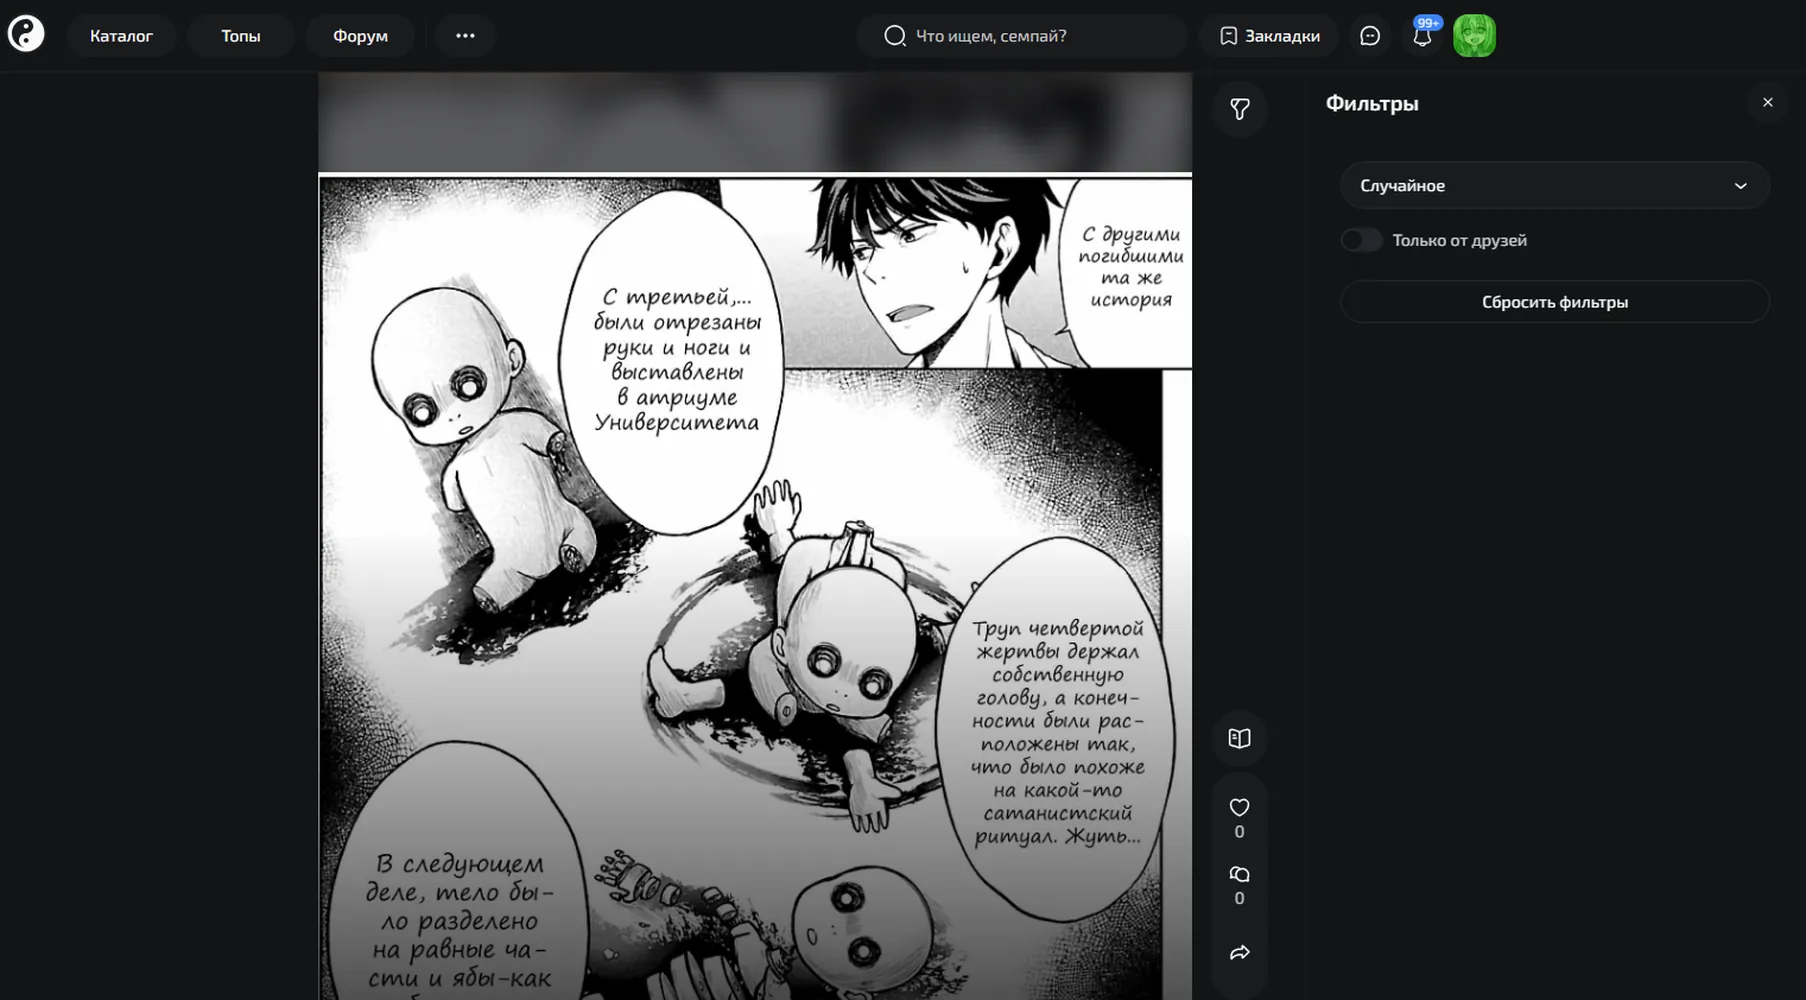
Task: Share the page with the arrow icon
Action: point(1240,953)
